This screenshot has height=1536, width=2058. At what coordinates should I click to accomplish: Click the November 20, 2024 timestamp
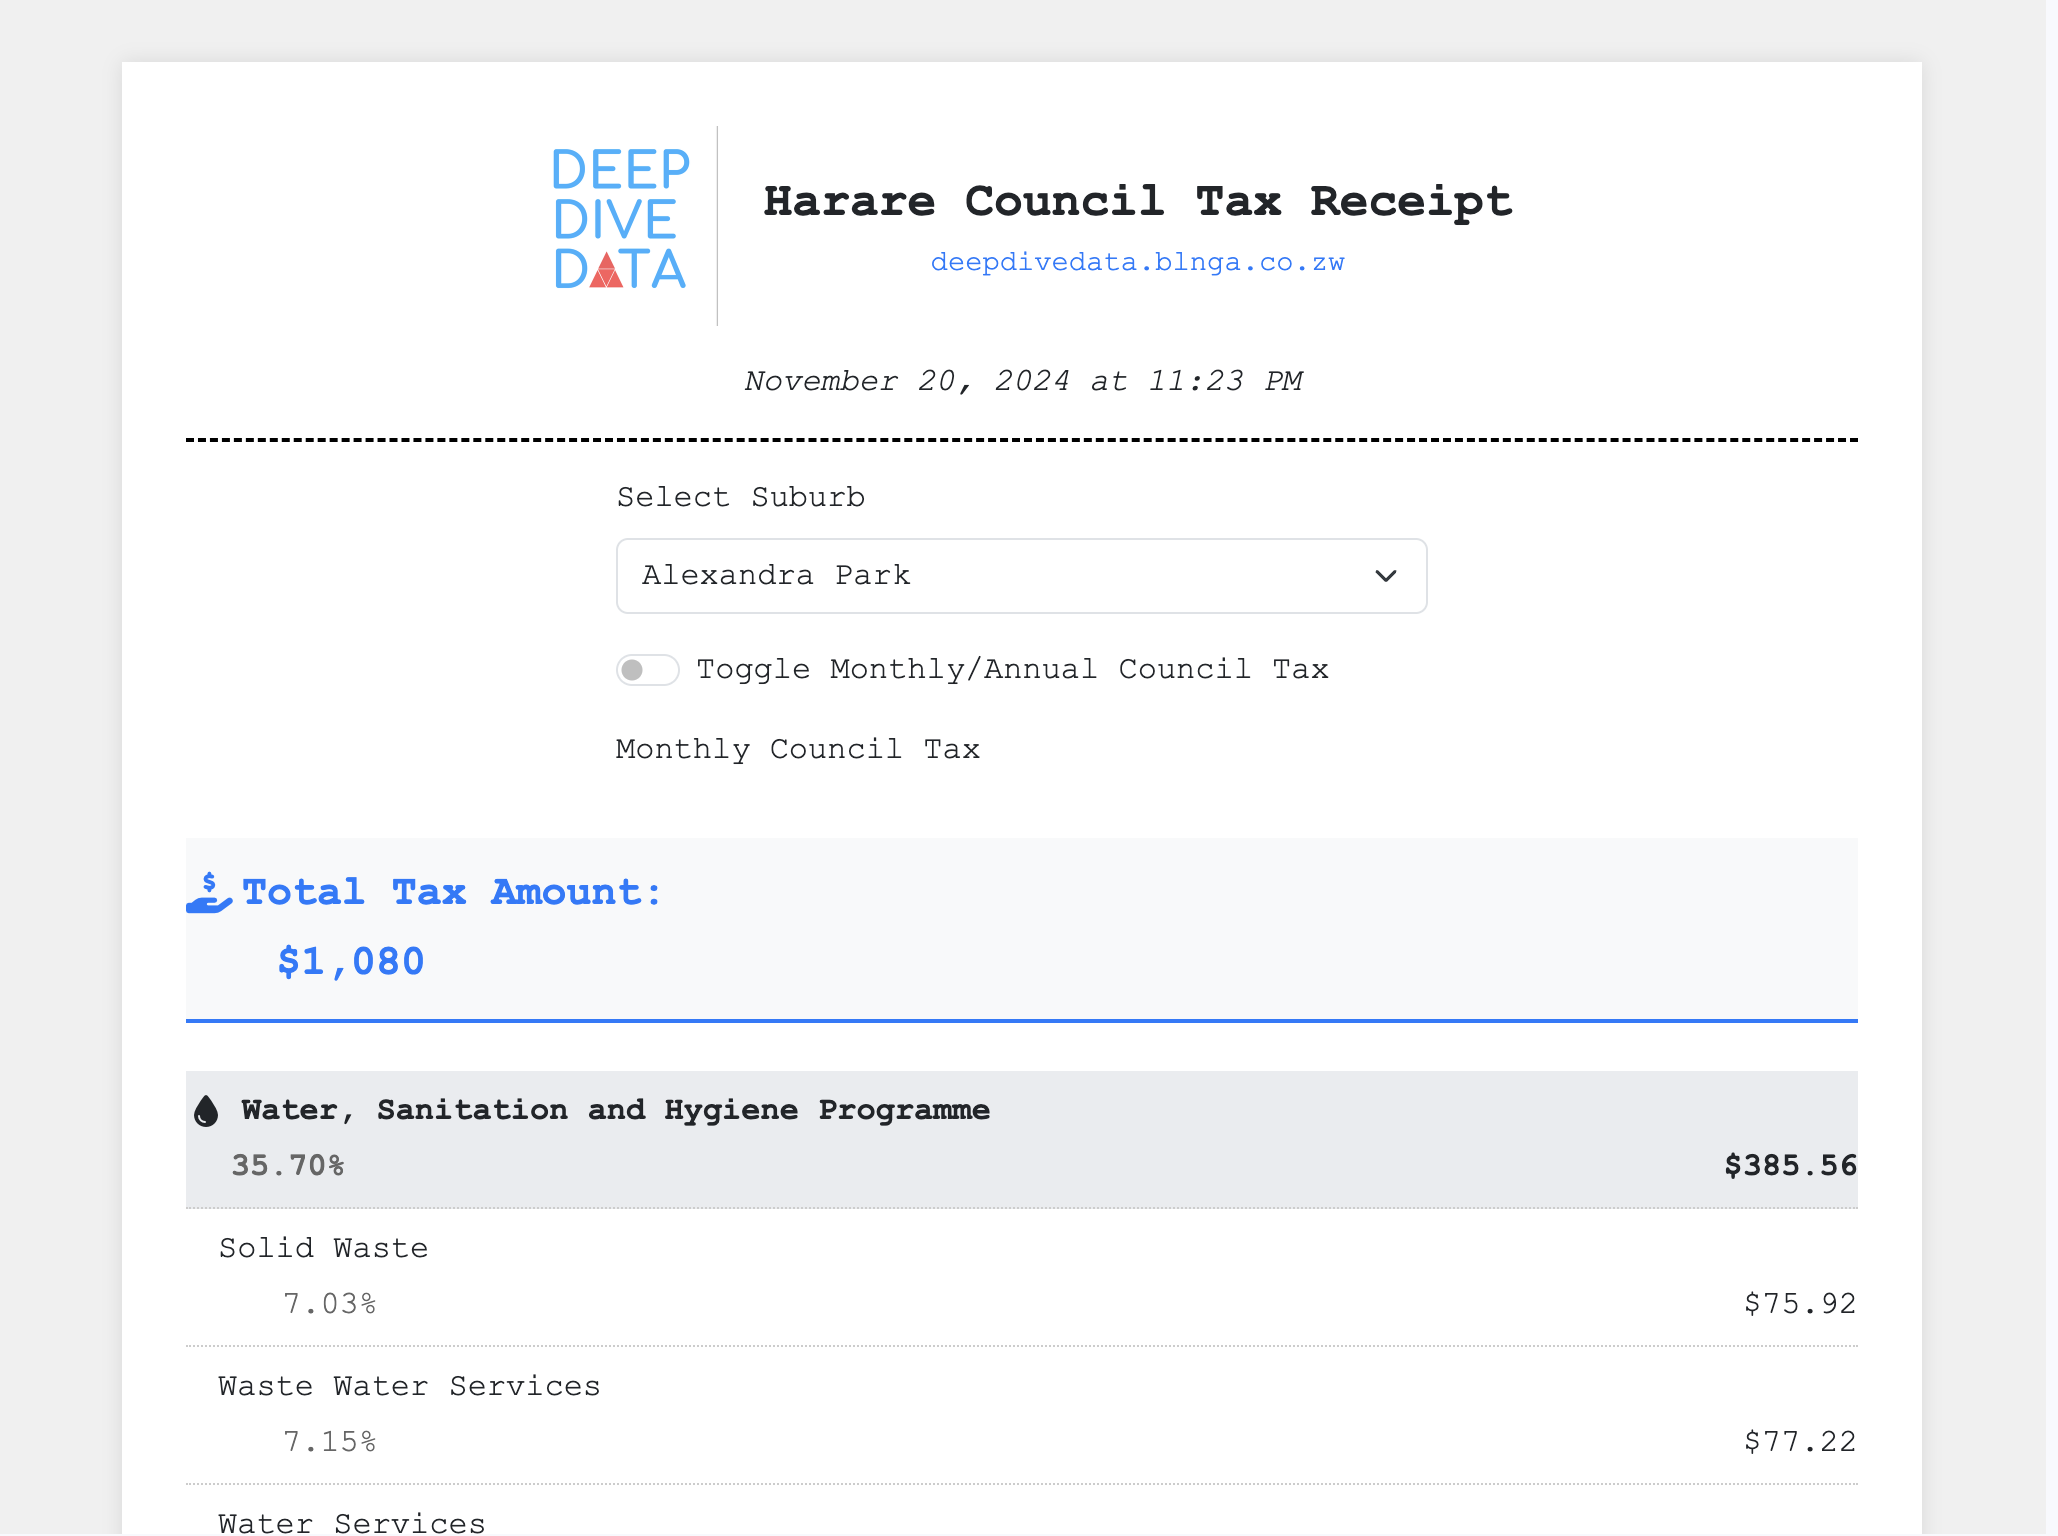click(1023, 381)
